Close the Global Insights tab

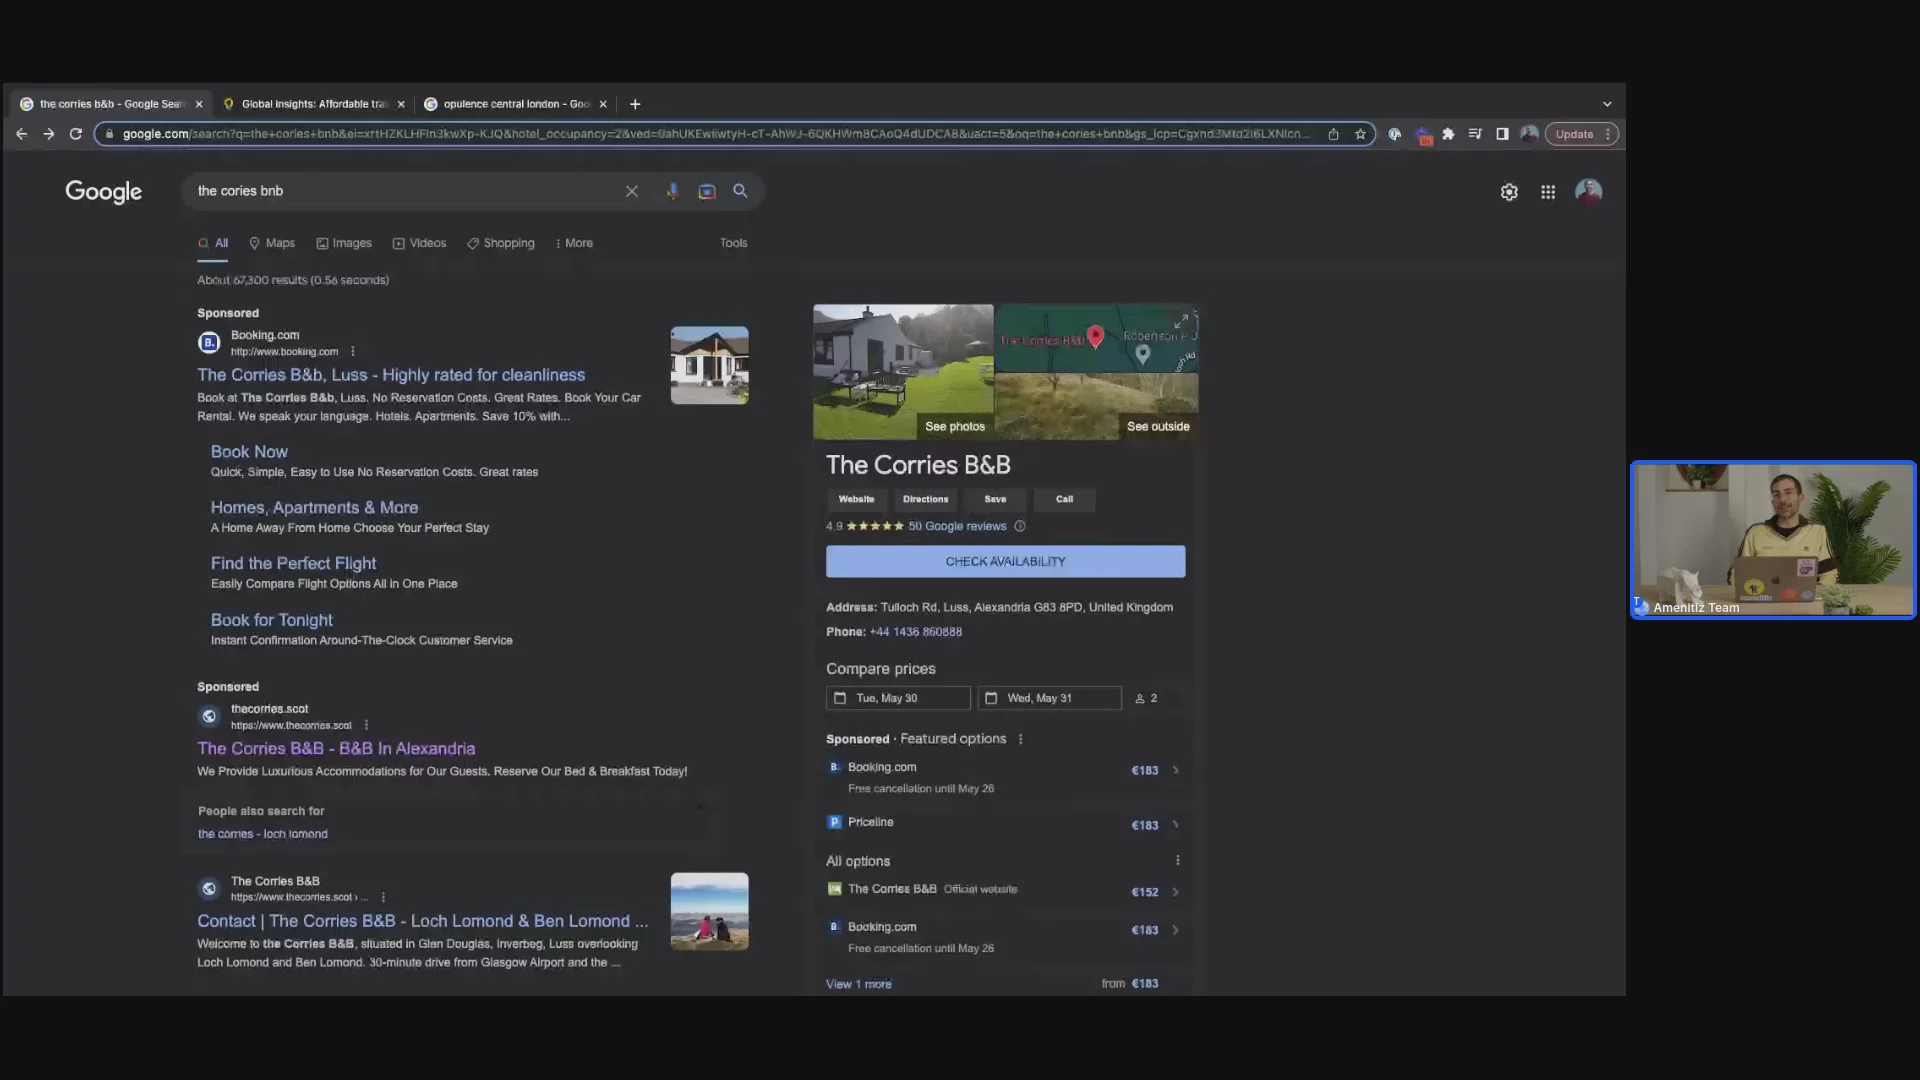pos(401,104)
